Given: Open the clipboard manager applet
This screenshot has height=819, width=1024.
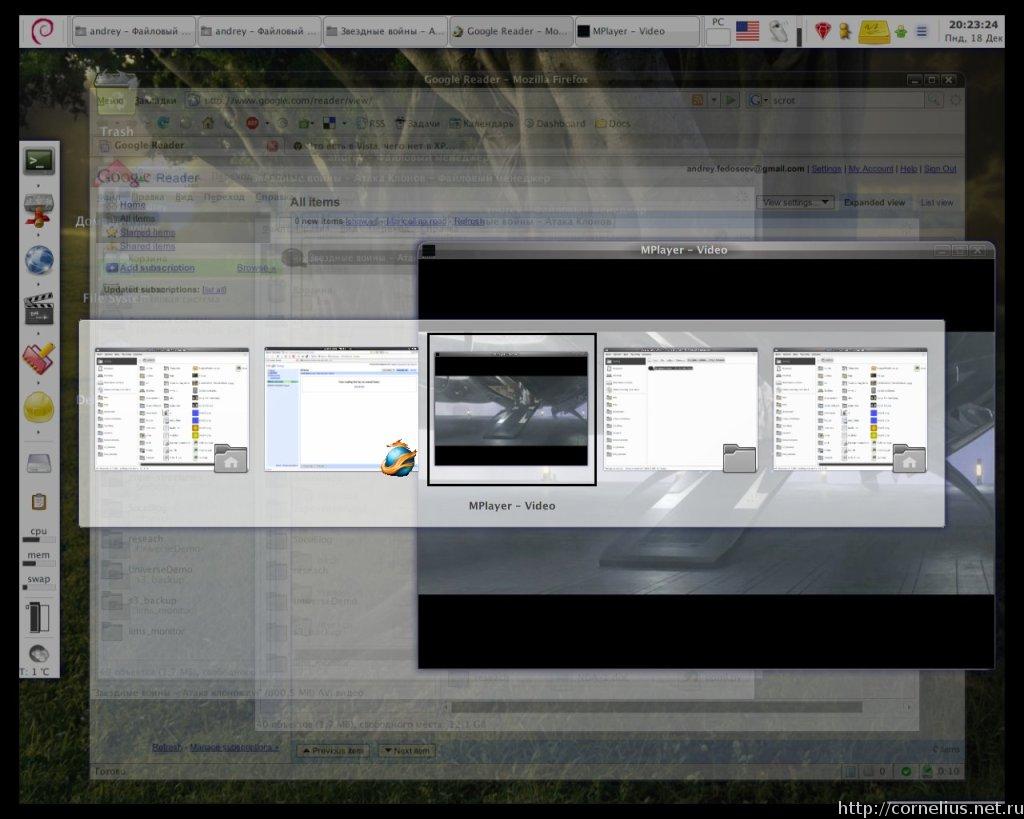Looking at the screenshot, I should 39,502.
